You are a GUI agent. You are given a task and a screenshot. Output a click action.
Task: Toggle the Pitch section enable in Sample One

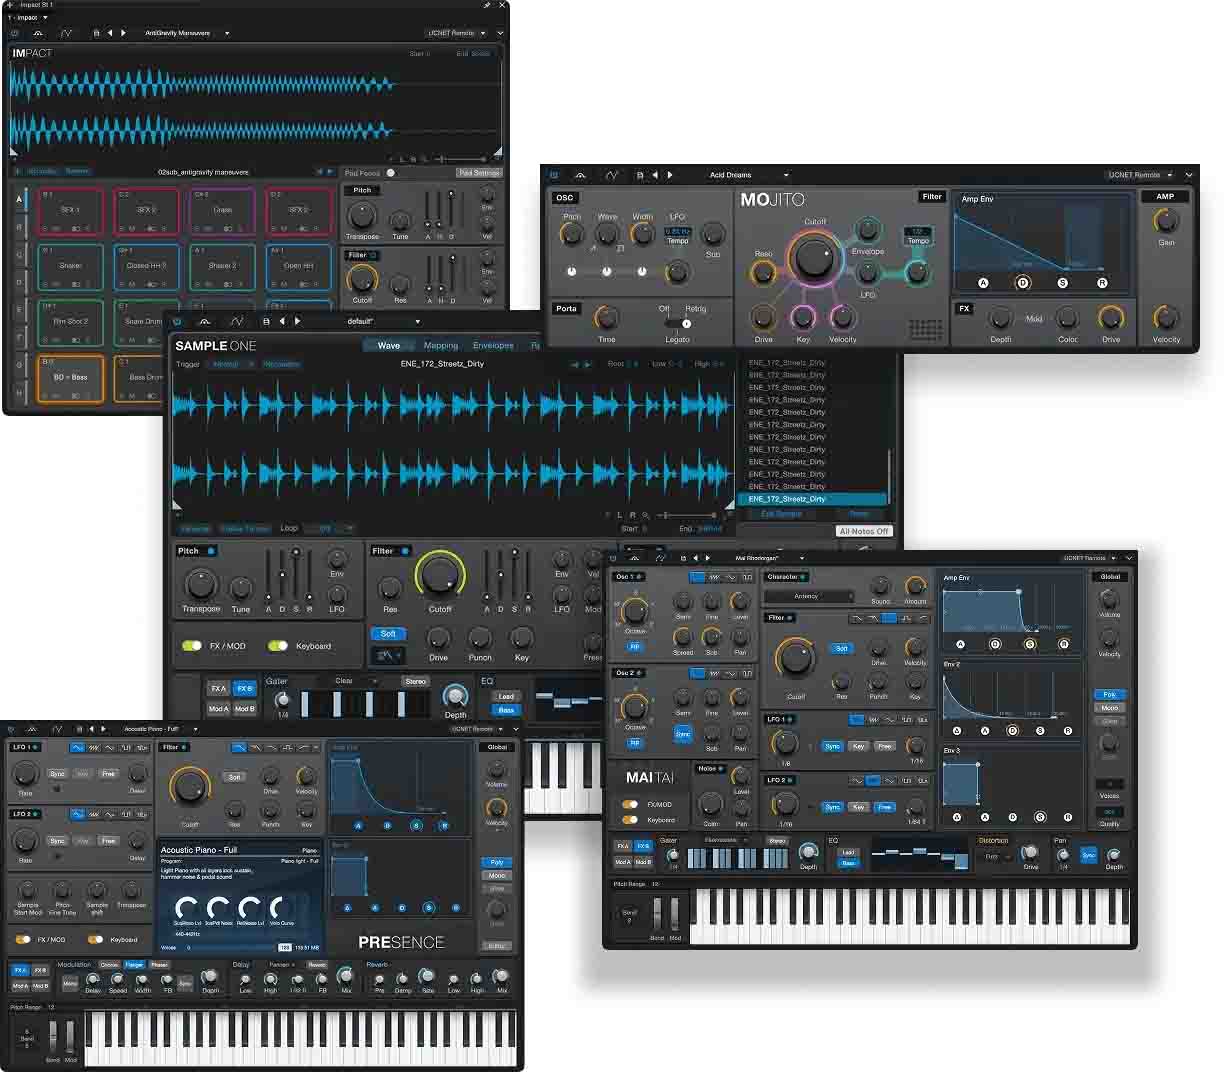click(212, 551)
